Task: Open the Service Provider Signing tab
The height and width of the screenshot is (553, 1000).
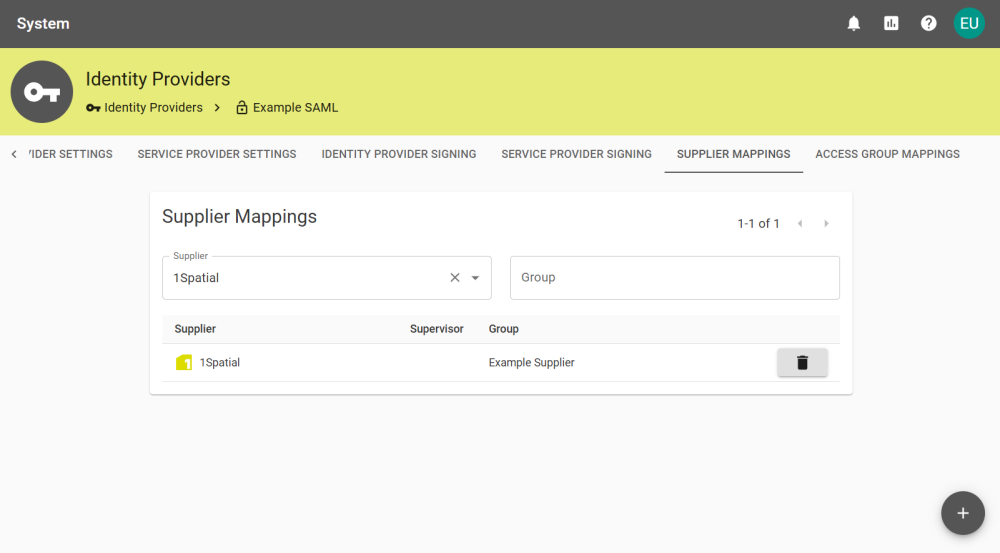Action: [x=577, y=154]
